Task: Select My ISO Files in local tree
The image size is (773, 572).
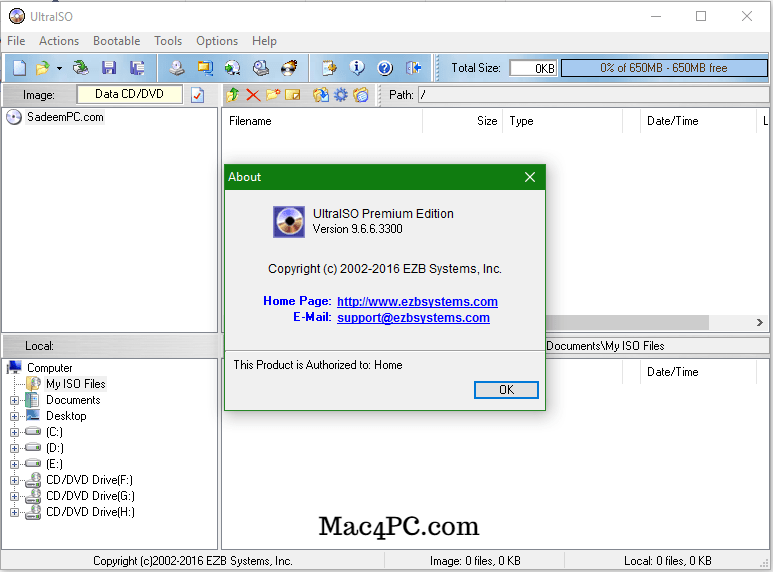Action: [75, 384]
